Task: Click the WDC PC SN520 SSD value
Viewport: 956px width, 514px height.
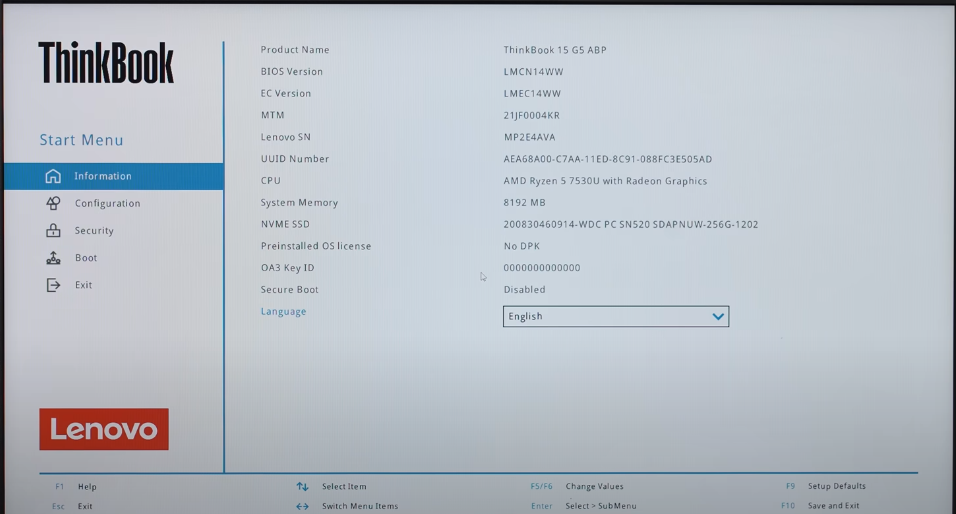Action: (x=631, y=224)
